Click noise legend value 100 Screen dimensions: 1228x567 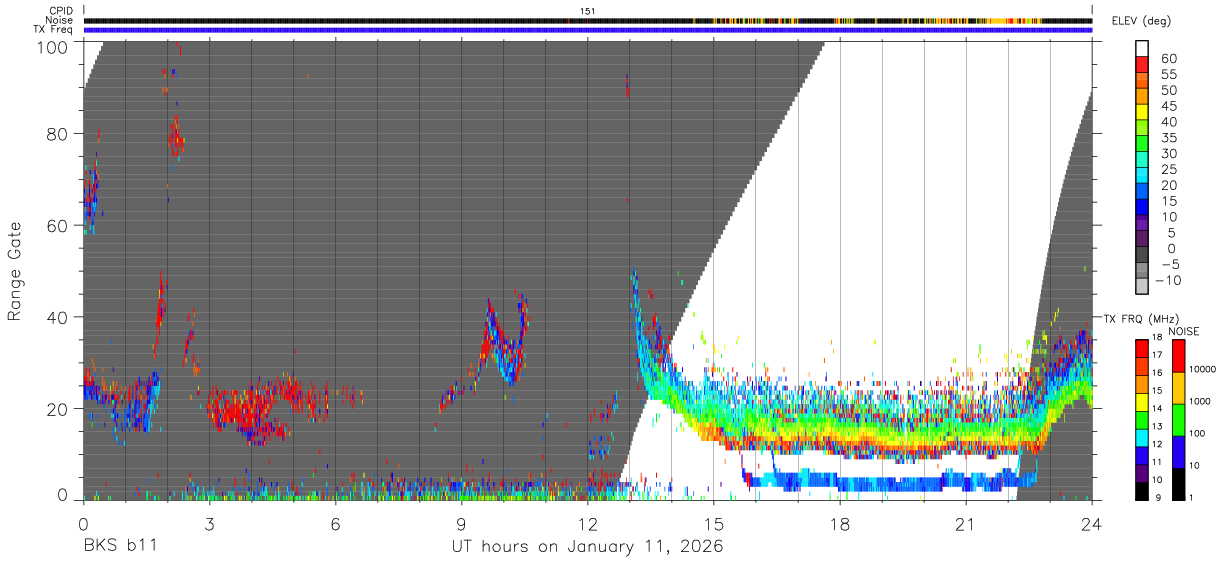1195,434
